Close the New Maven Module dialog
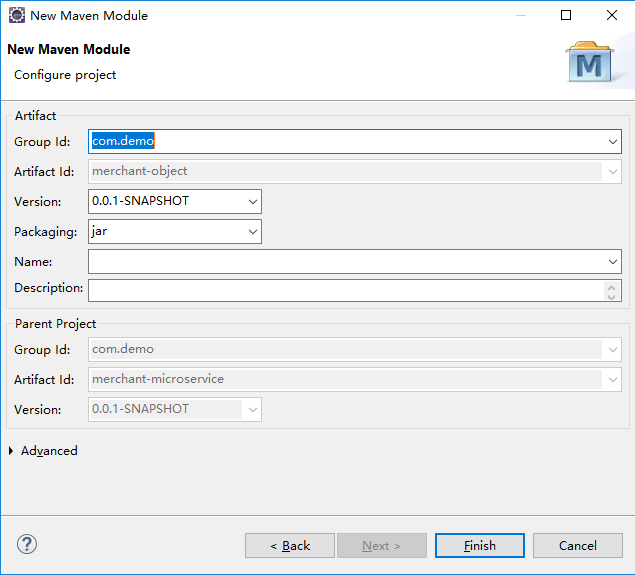The image size is (635, 575). (x=612, y=15)
